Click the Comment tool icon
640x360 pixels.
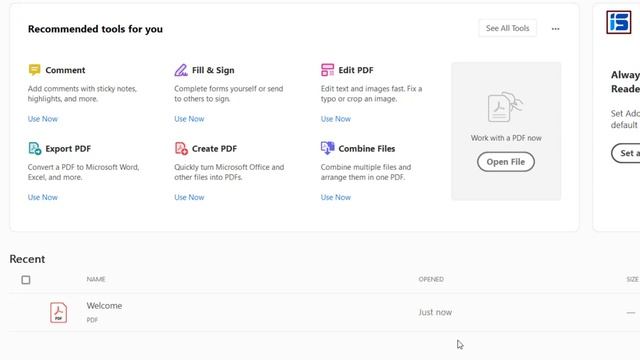pos(34,70)
